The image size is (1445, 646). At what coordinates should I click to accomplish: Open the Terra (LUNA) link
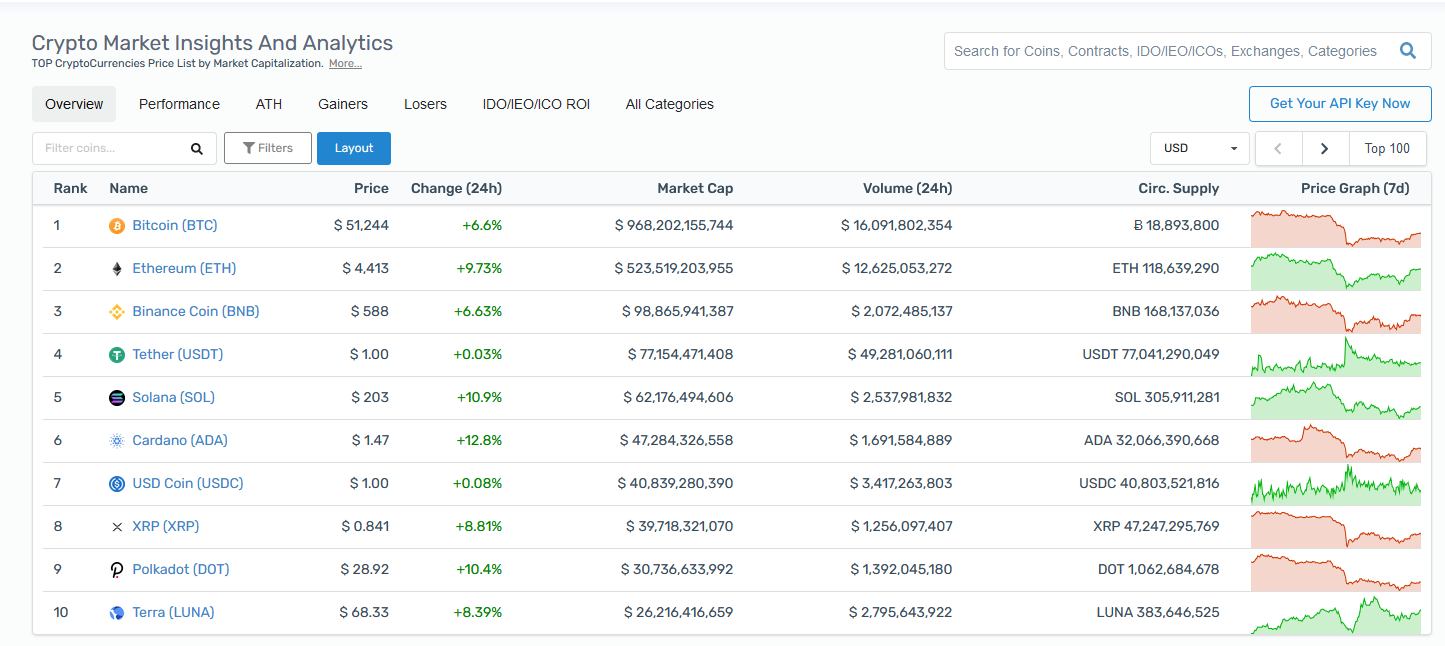[x=174, y=613]
